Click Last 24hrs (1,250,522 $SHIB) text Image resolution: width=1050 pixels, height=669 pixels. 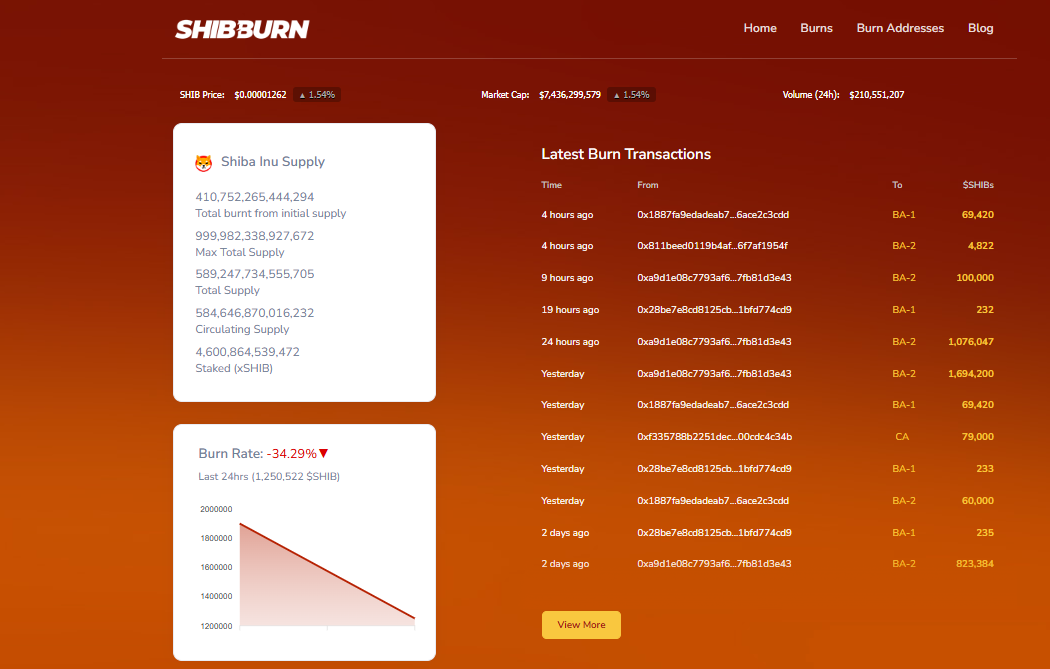269,477
